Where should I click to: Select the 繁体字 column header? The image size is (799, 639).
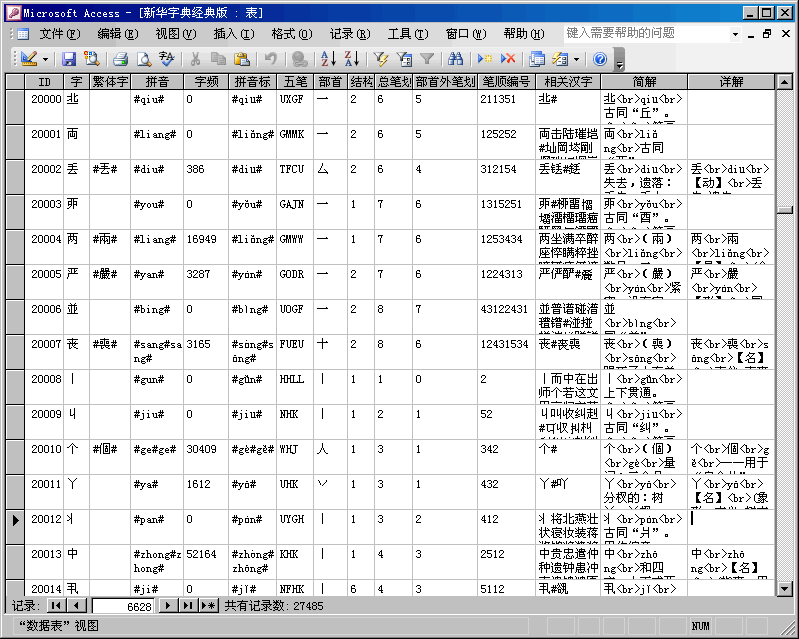coord(110,82)
